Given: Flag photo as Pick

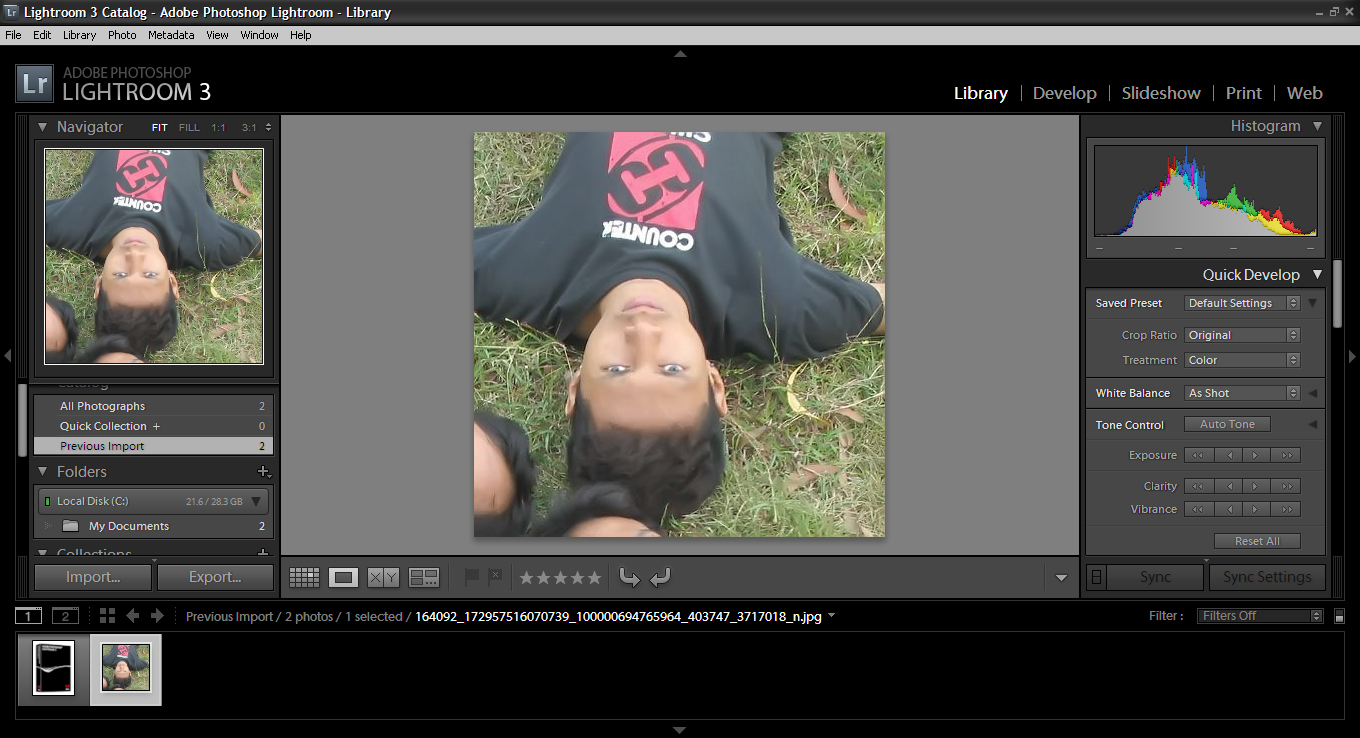Looking at the screenshot, I should (x=472, y=577).
